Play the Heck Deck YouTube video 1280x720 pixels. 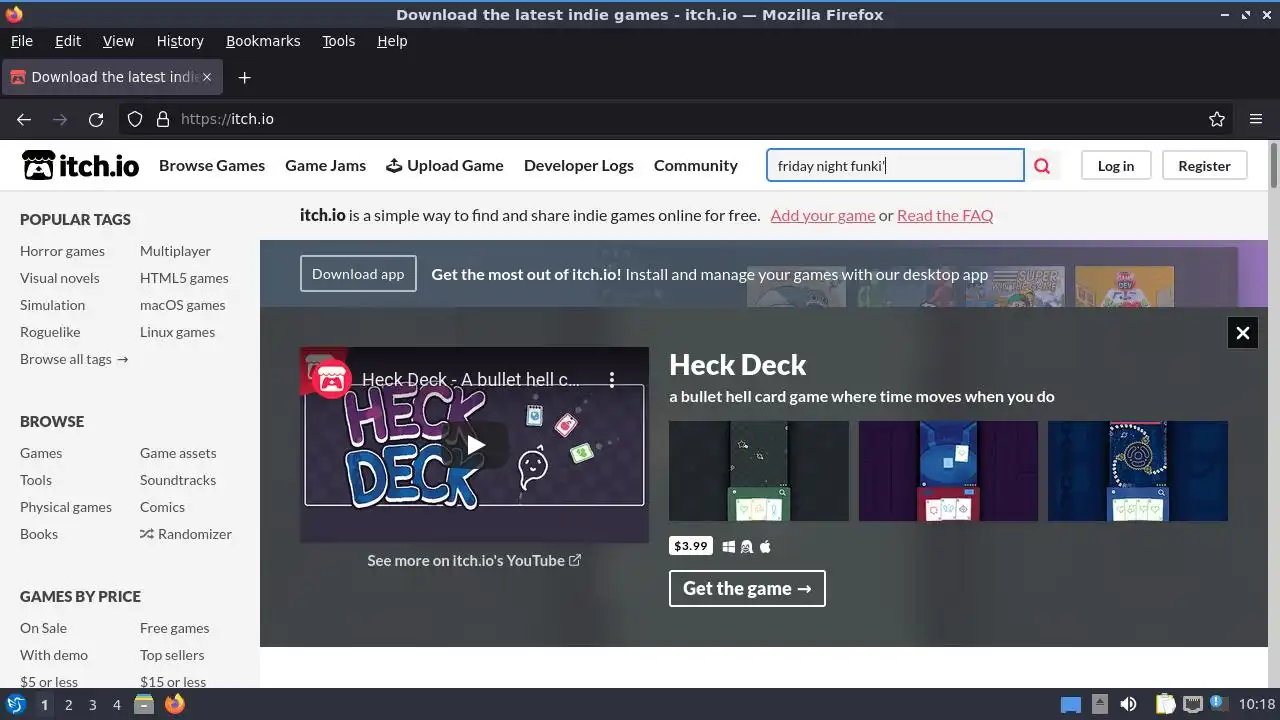pos(475,445)
